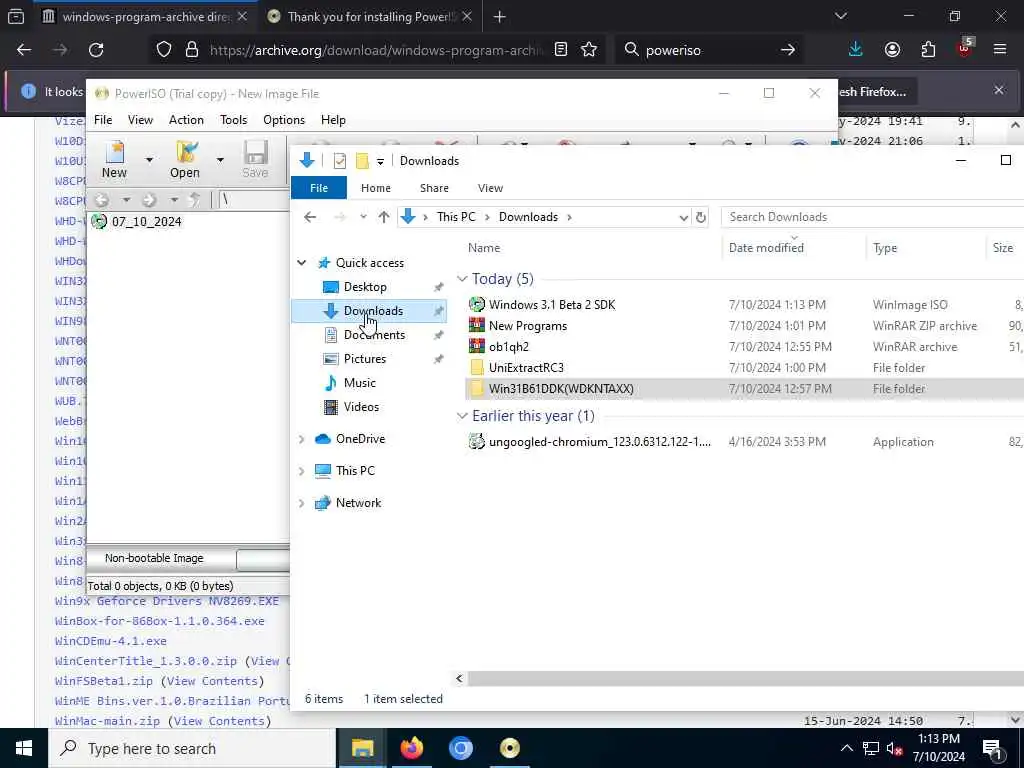Select Documents in Quick access
Viewport: 1024px width, 768px height.
374,335
